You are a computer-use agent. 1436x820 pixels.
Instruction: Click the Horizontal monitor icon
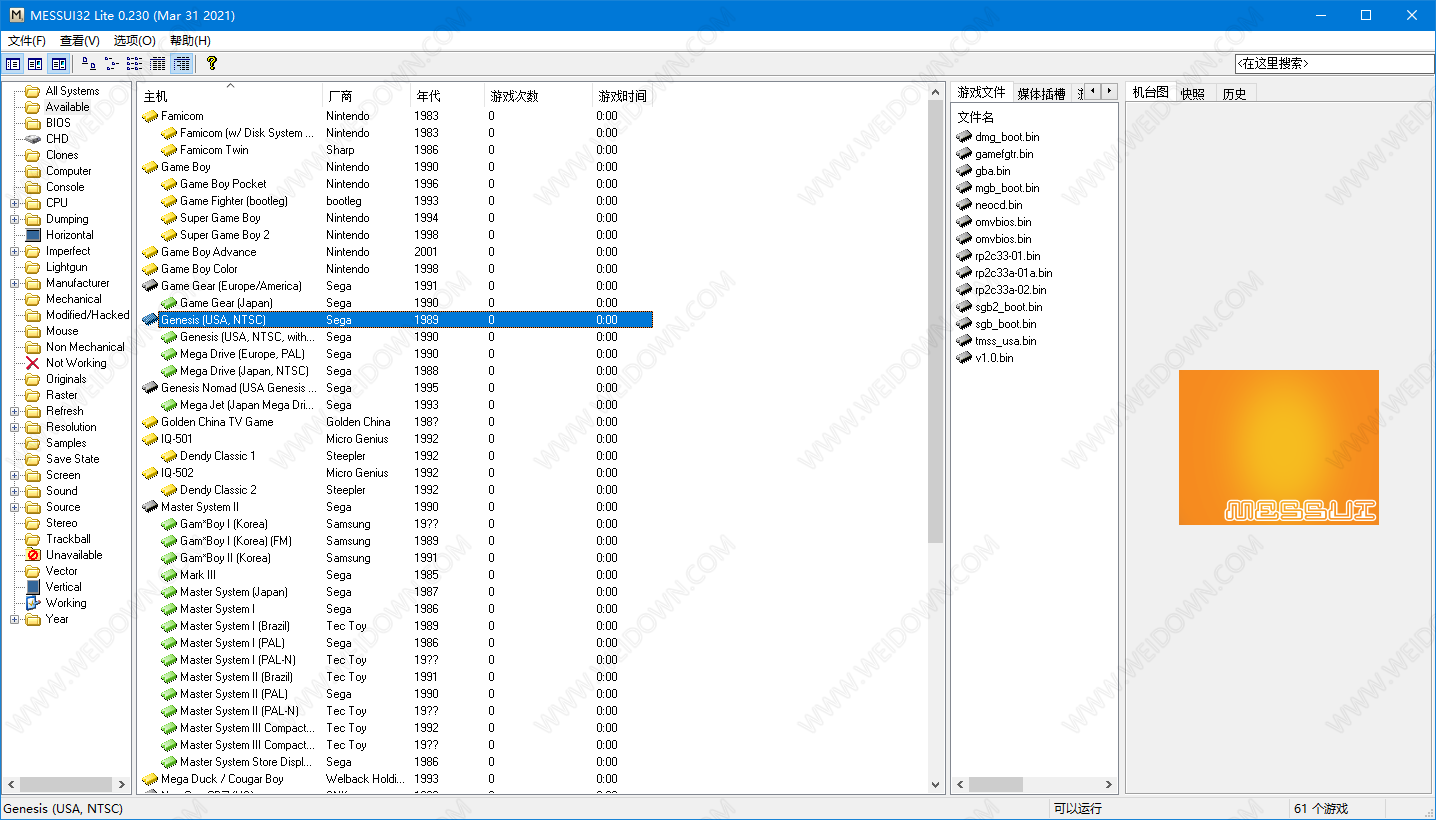(32, 235)
